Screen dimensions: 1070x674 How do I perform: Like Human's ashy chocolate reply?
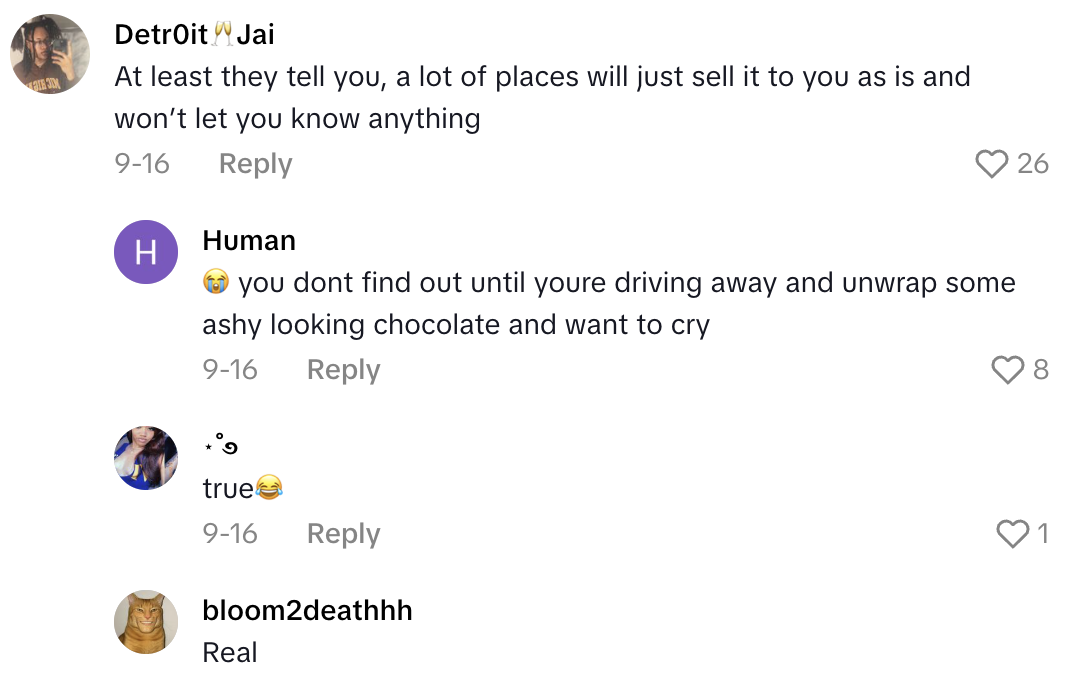[1007, 370]
